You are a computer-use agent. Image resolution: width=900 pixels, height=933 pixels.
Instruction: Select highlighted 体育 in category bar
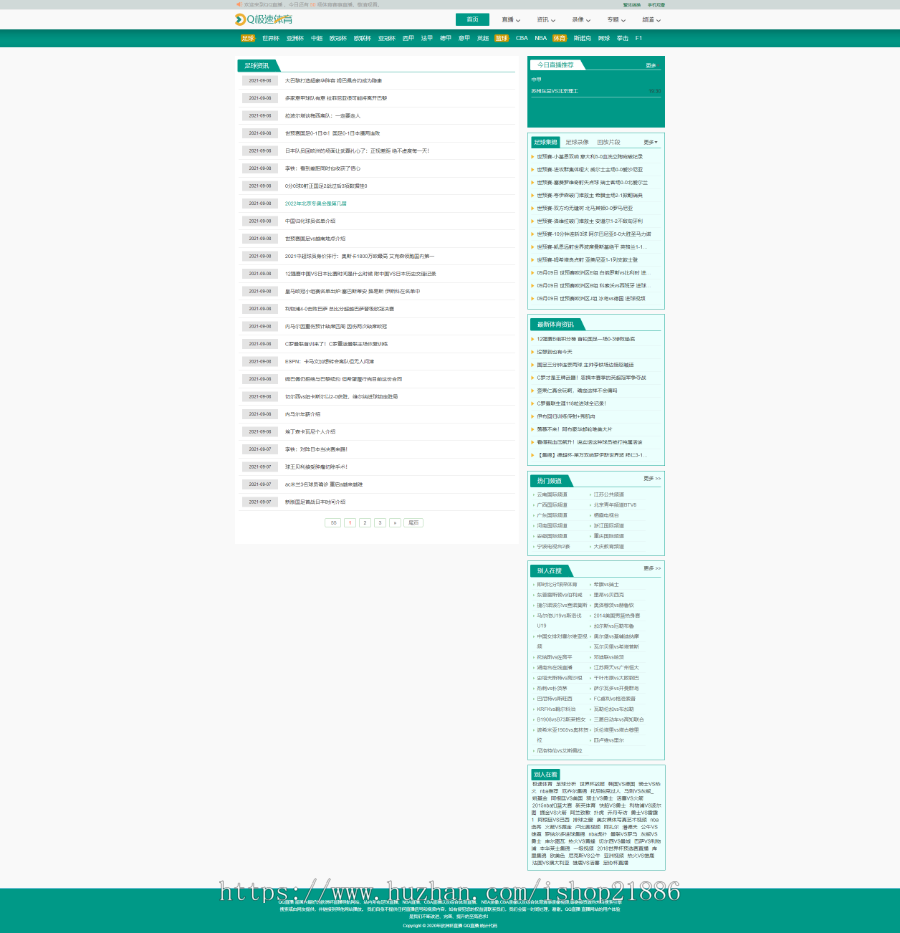[560, 38]
